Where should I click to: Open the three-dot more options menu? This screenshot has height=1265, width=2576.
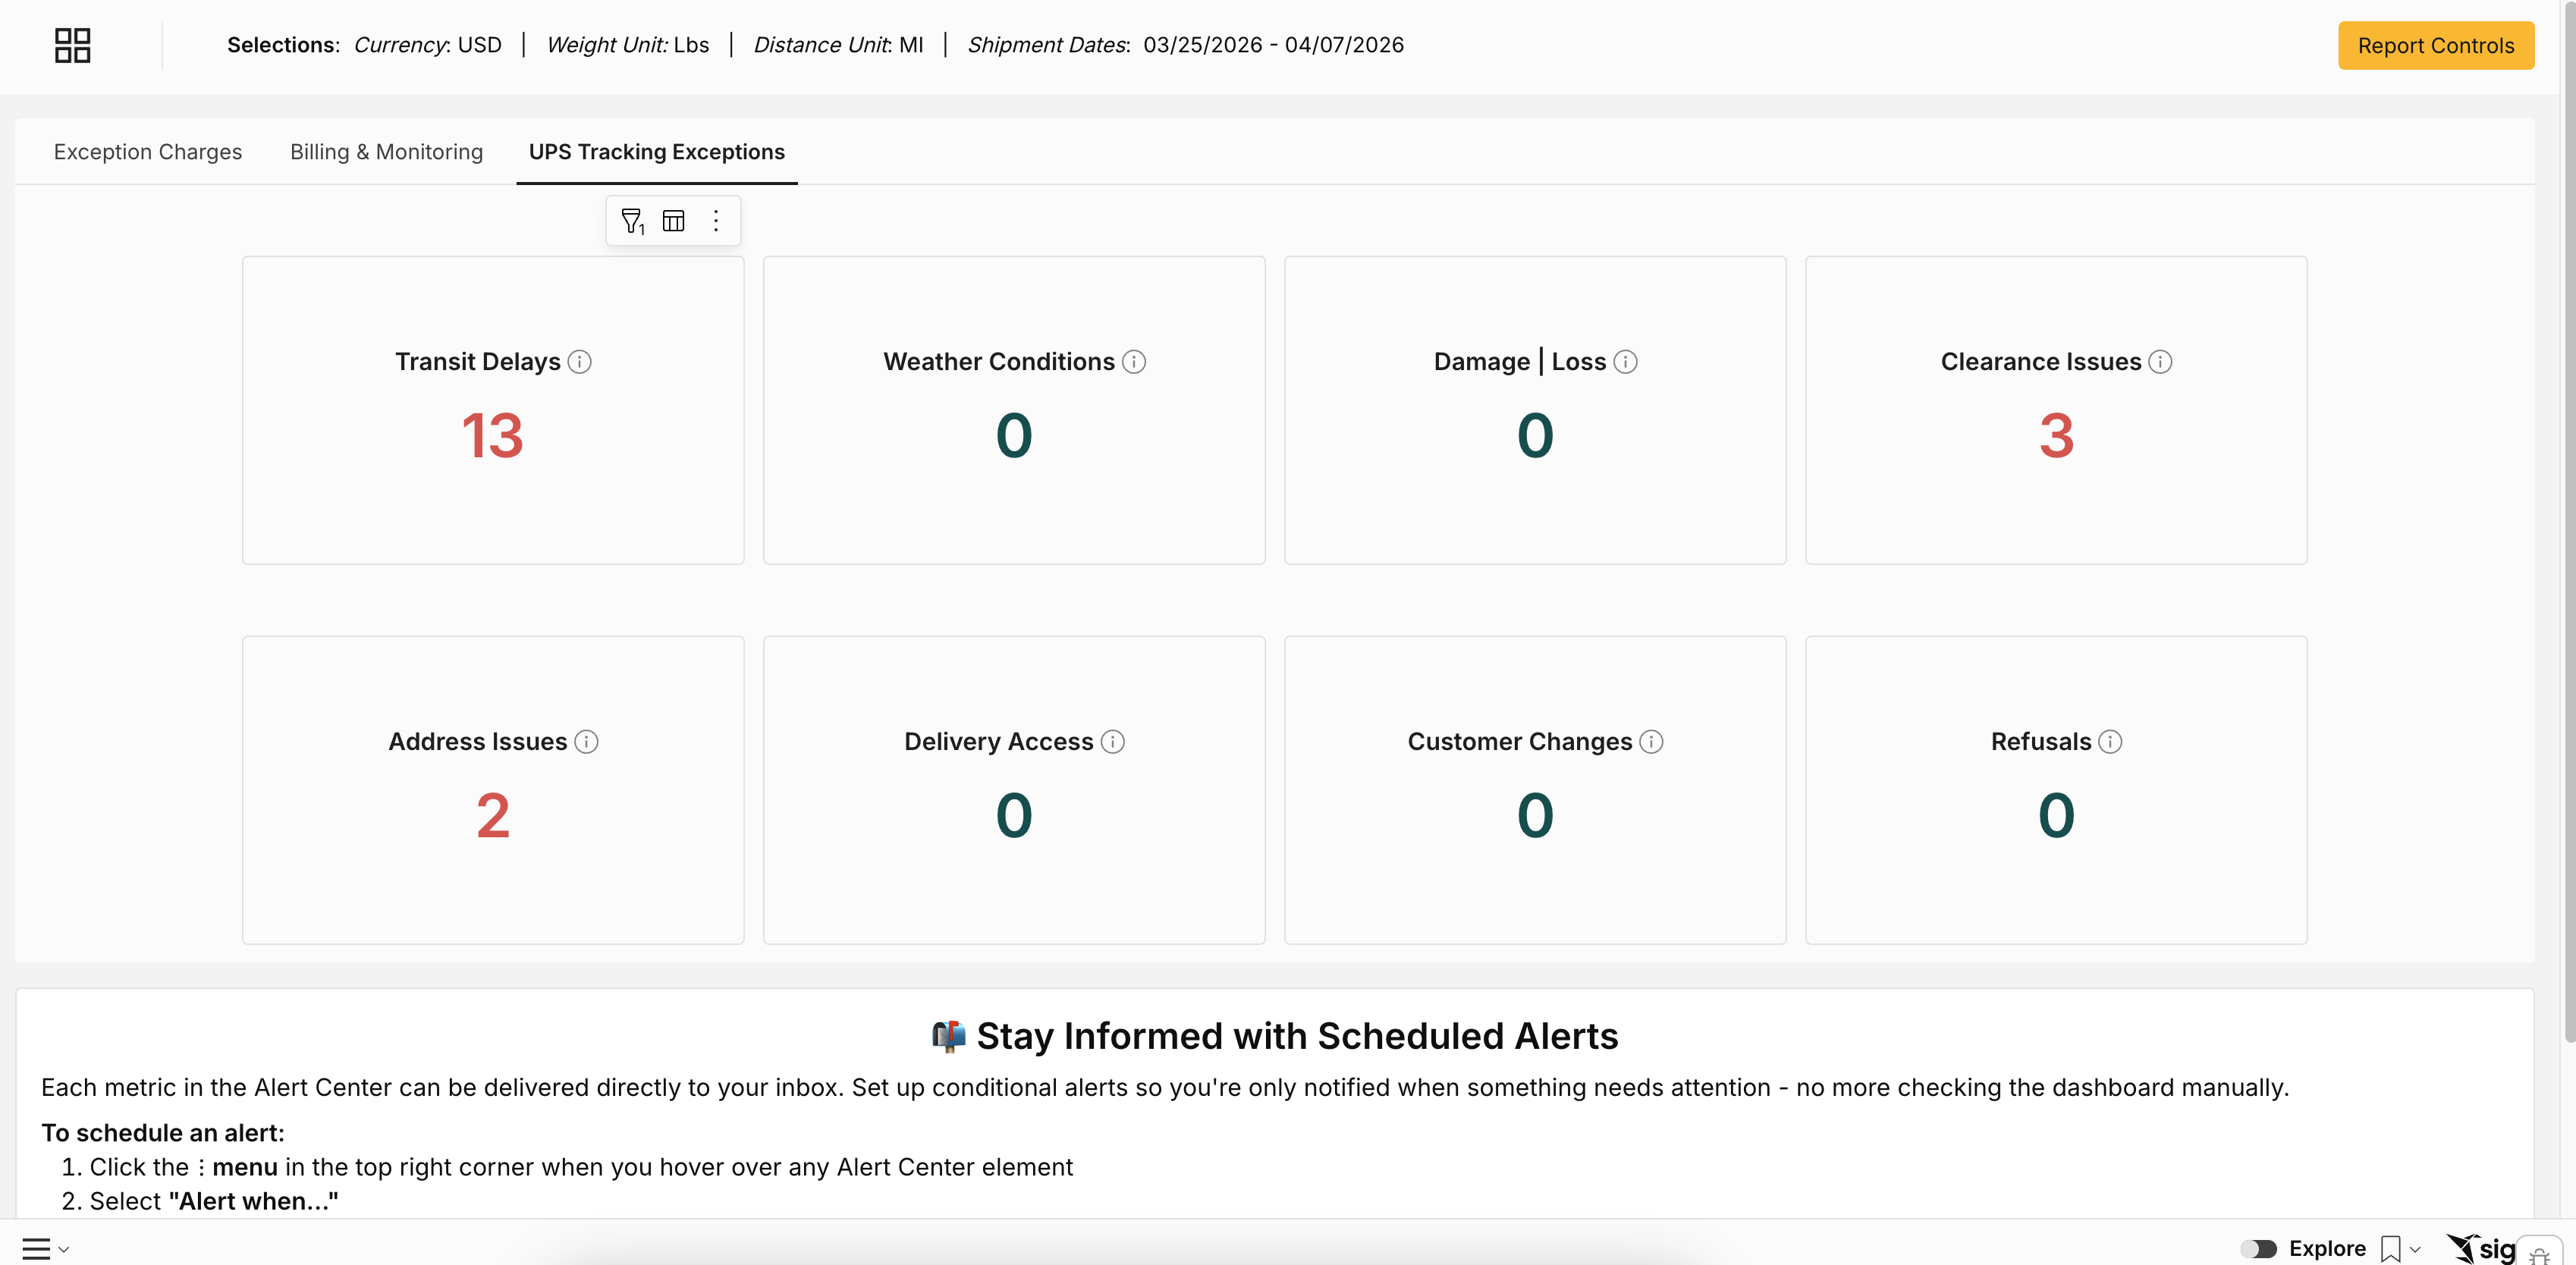(x=716, y=221)
